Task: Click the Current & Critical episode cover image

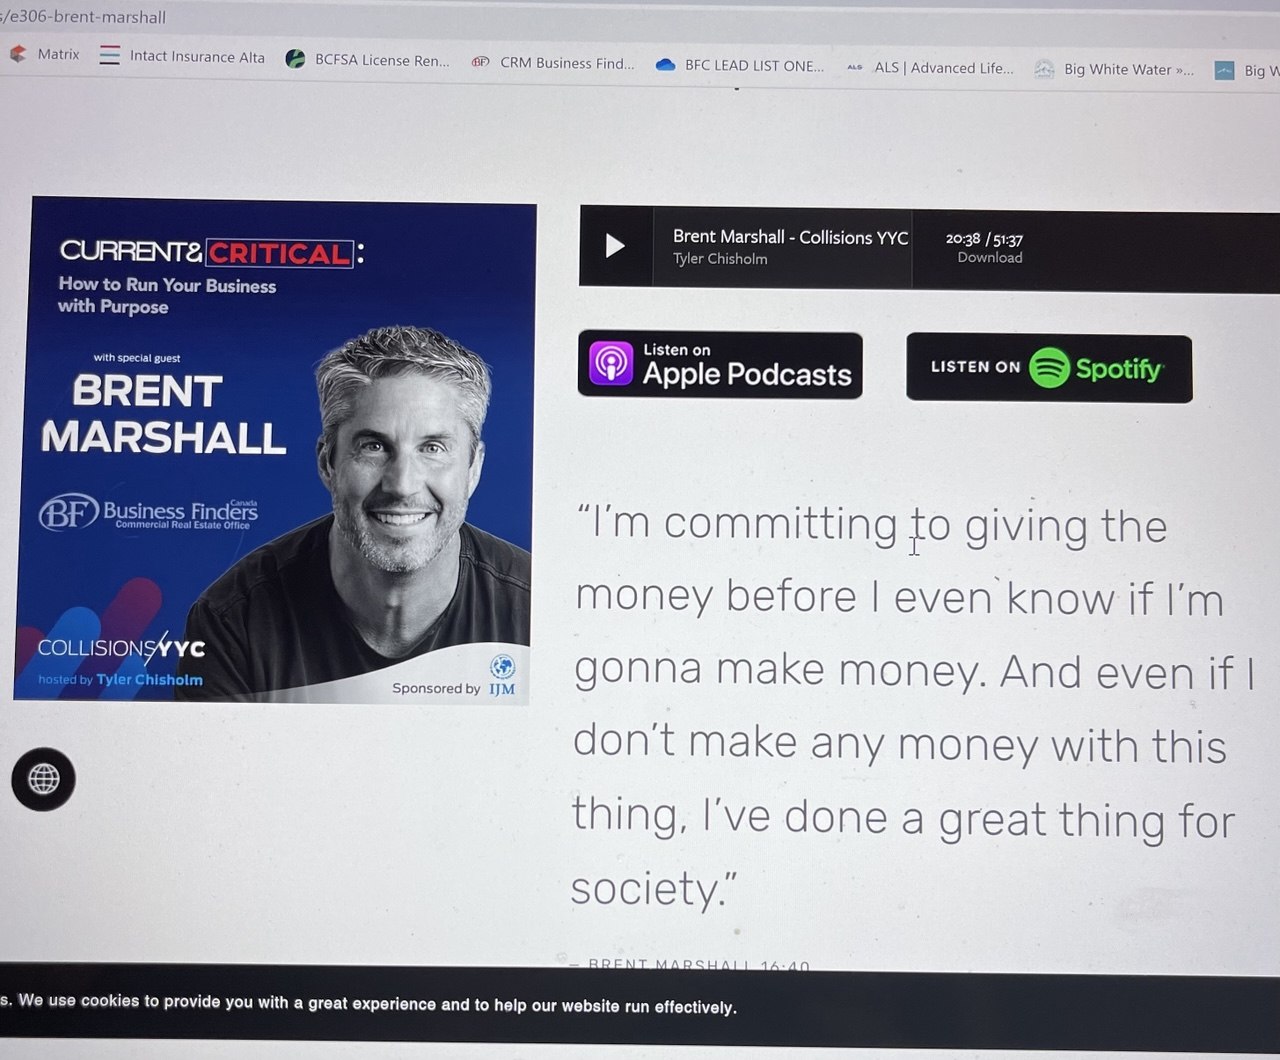Action: point(276,451)
